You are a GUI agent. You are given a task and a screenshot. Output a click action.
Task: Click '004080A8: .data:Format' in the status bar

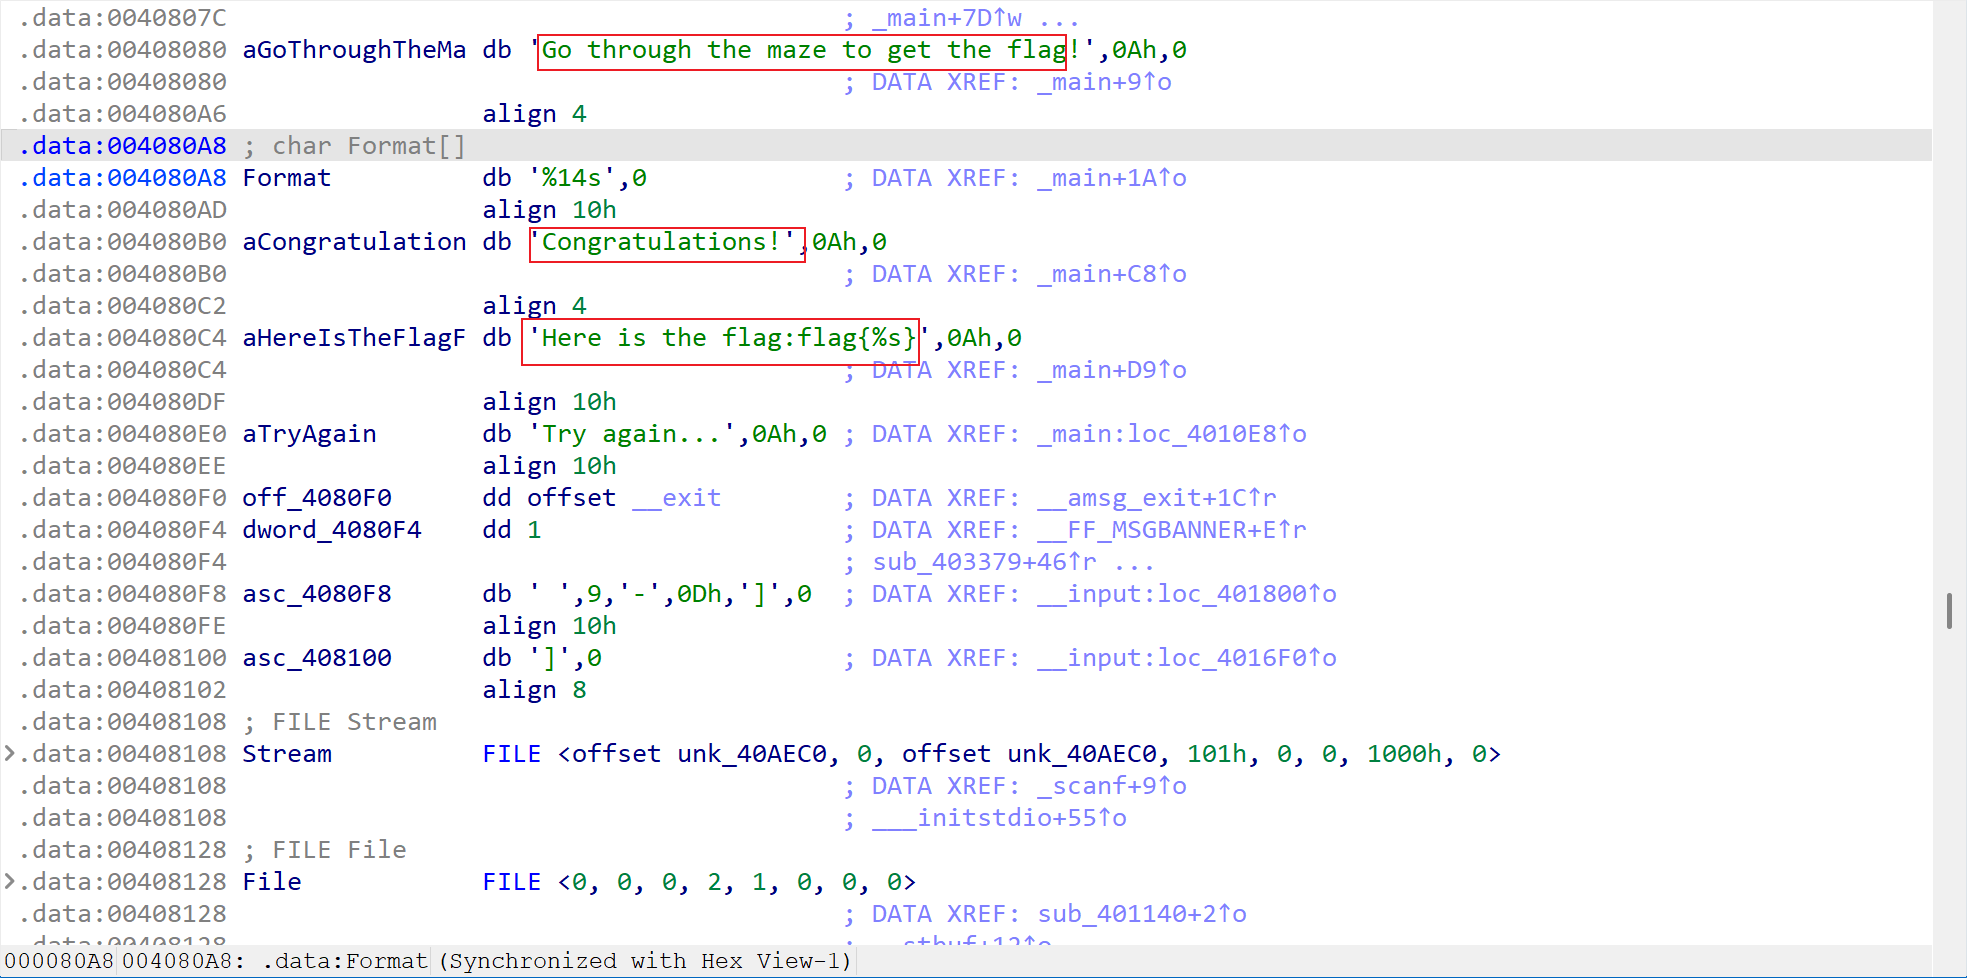coord(276,962)
